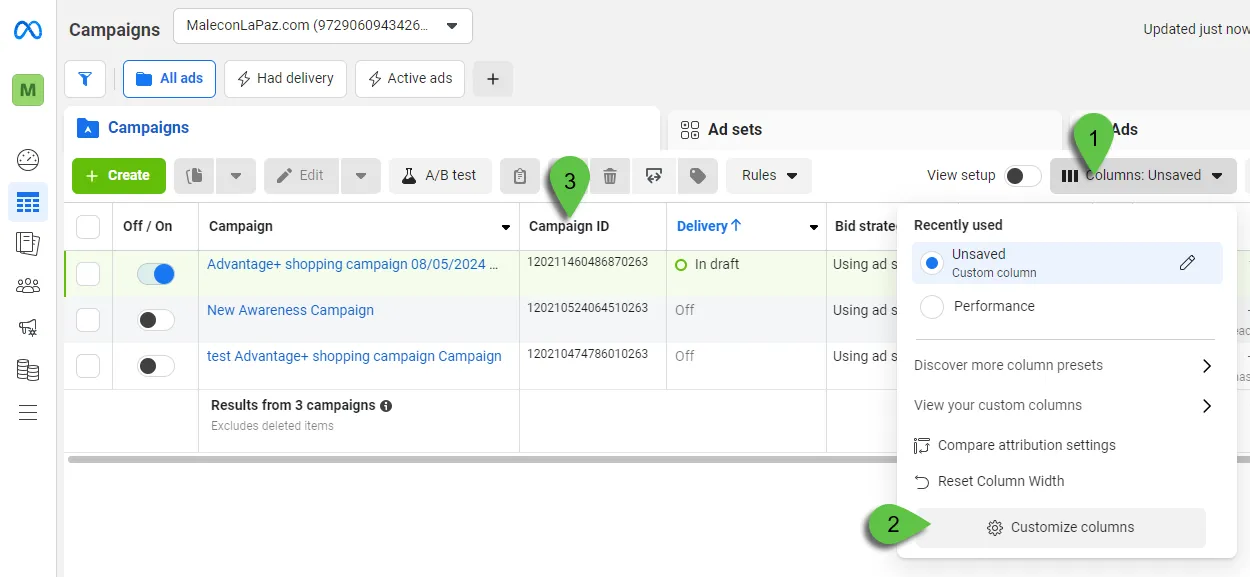Viewport: 1250px width, 577px height.
Task: Click the Off / On column header
Action: click(x=148, y=226)
